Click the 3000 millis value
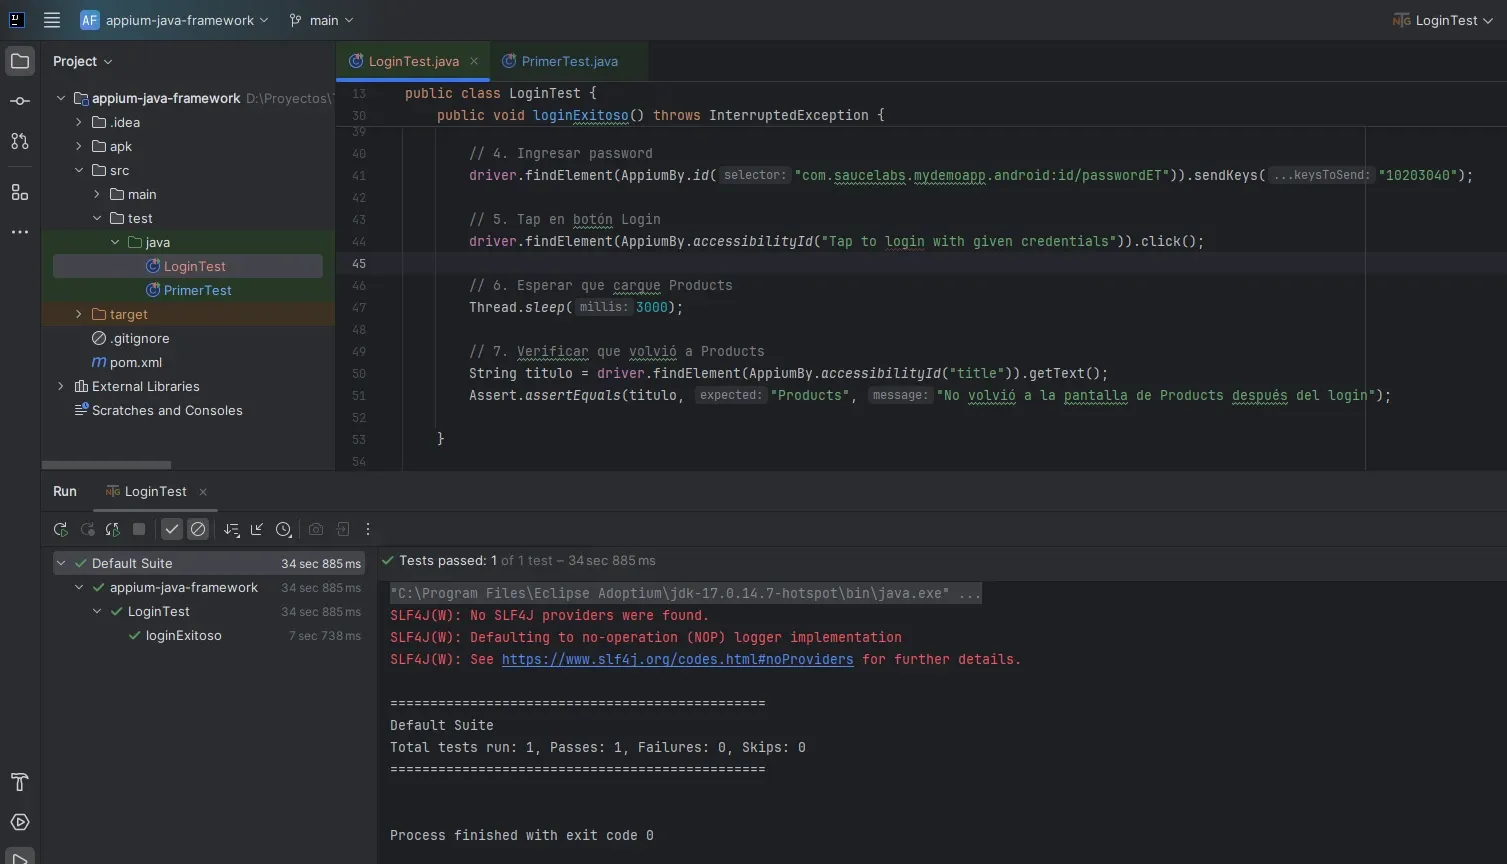 pyautogui.click(x=651, y=307)
